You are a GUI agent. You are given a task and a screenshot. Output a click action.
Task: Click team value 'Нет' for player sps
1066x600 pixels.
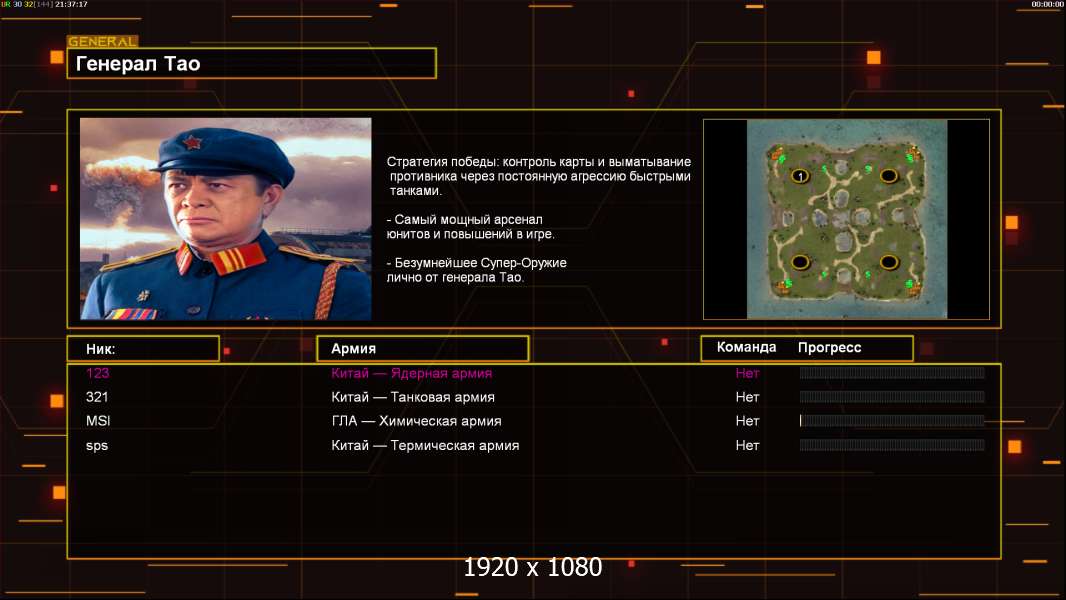[x=747, y=446]
